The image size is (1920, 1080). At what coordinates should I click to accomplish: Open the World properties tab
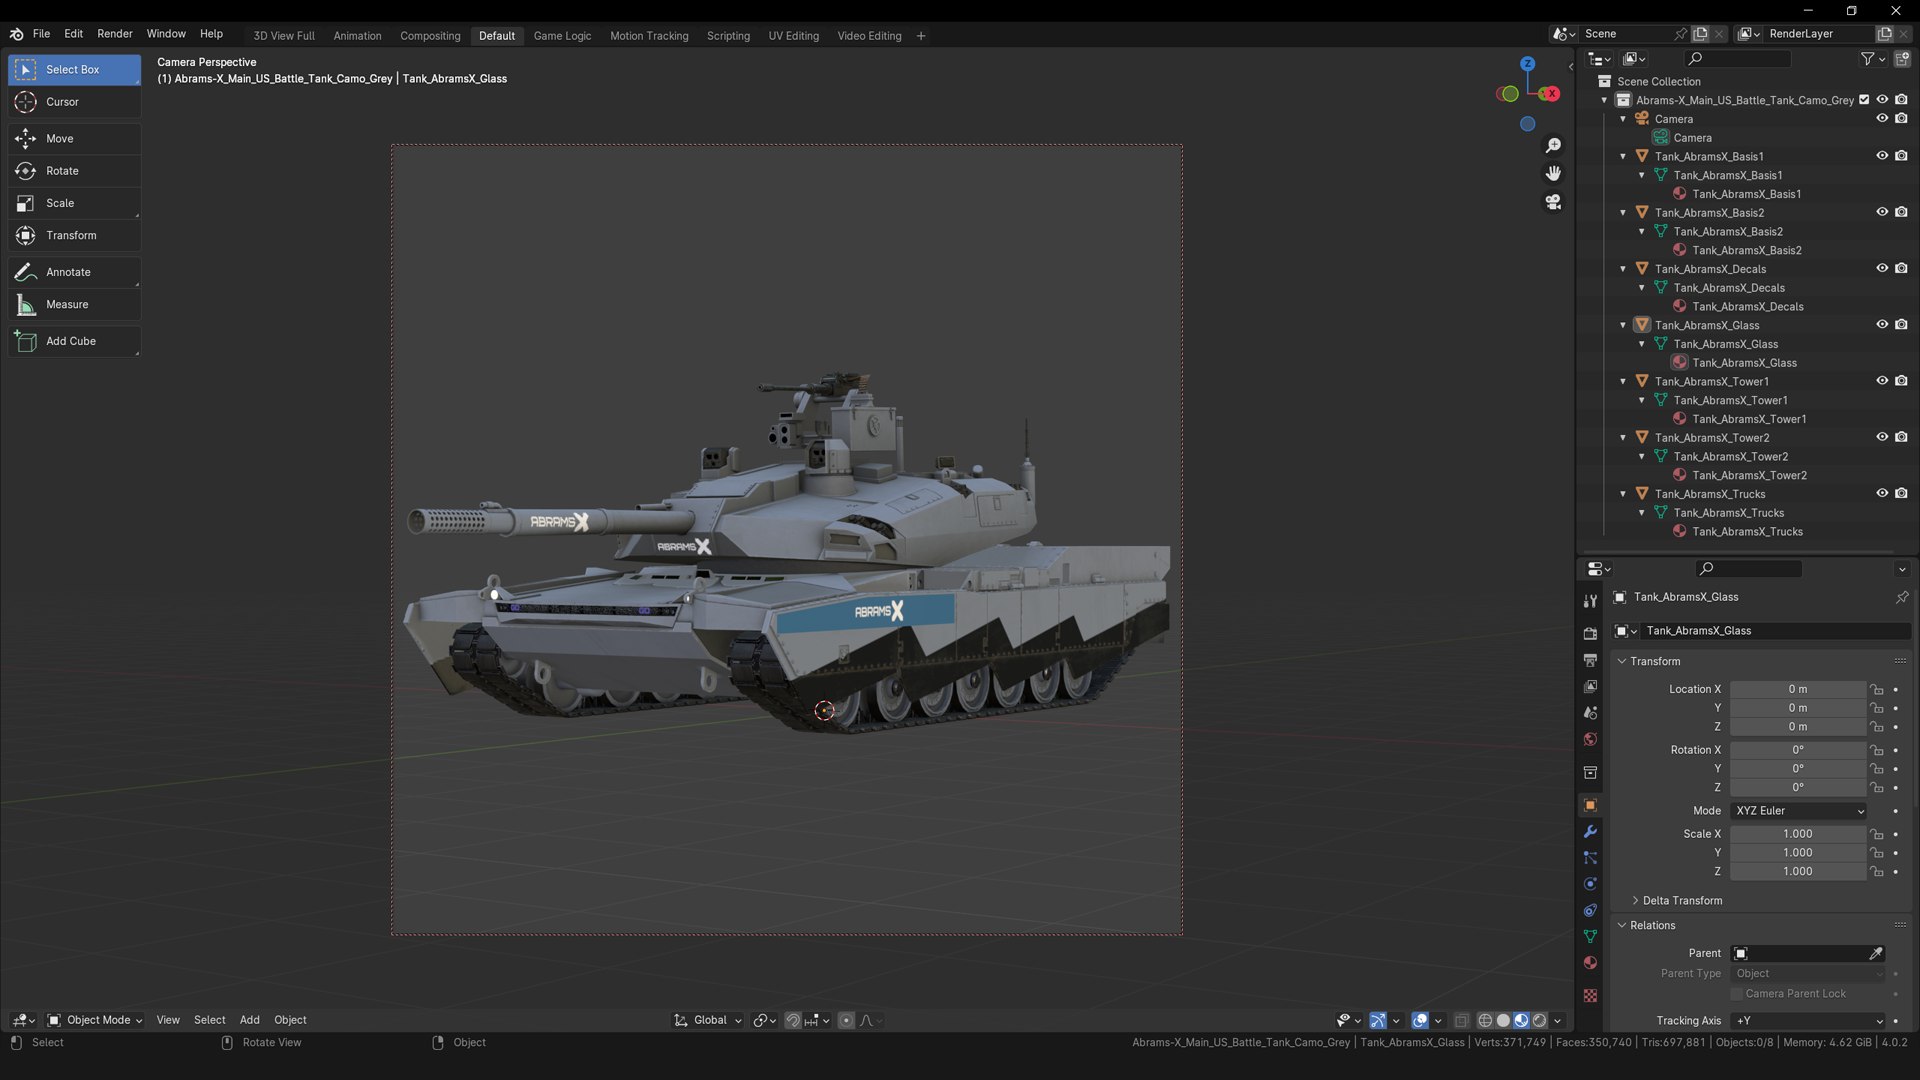[1590, 740]
